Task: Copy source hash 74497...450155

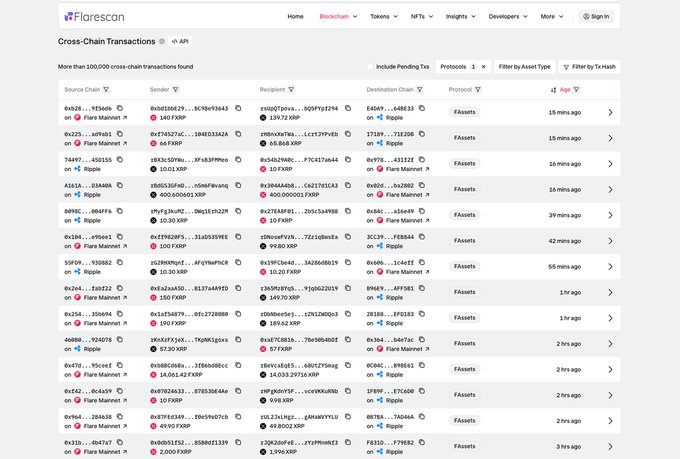Action: click(x=120, y=159)
